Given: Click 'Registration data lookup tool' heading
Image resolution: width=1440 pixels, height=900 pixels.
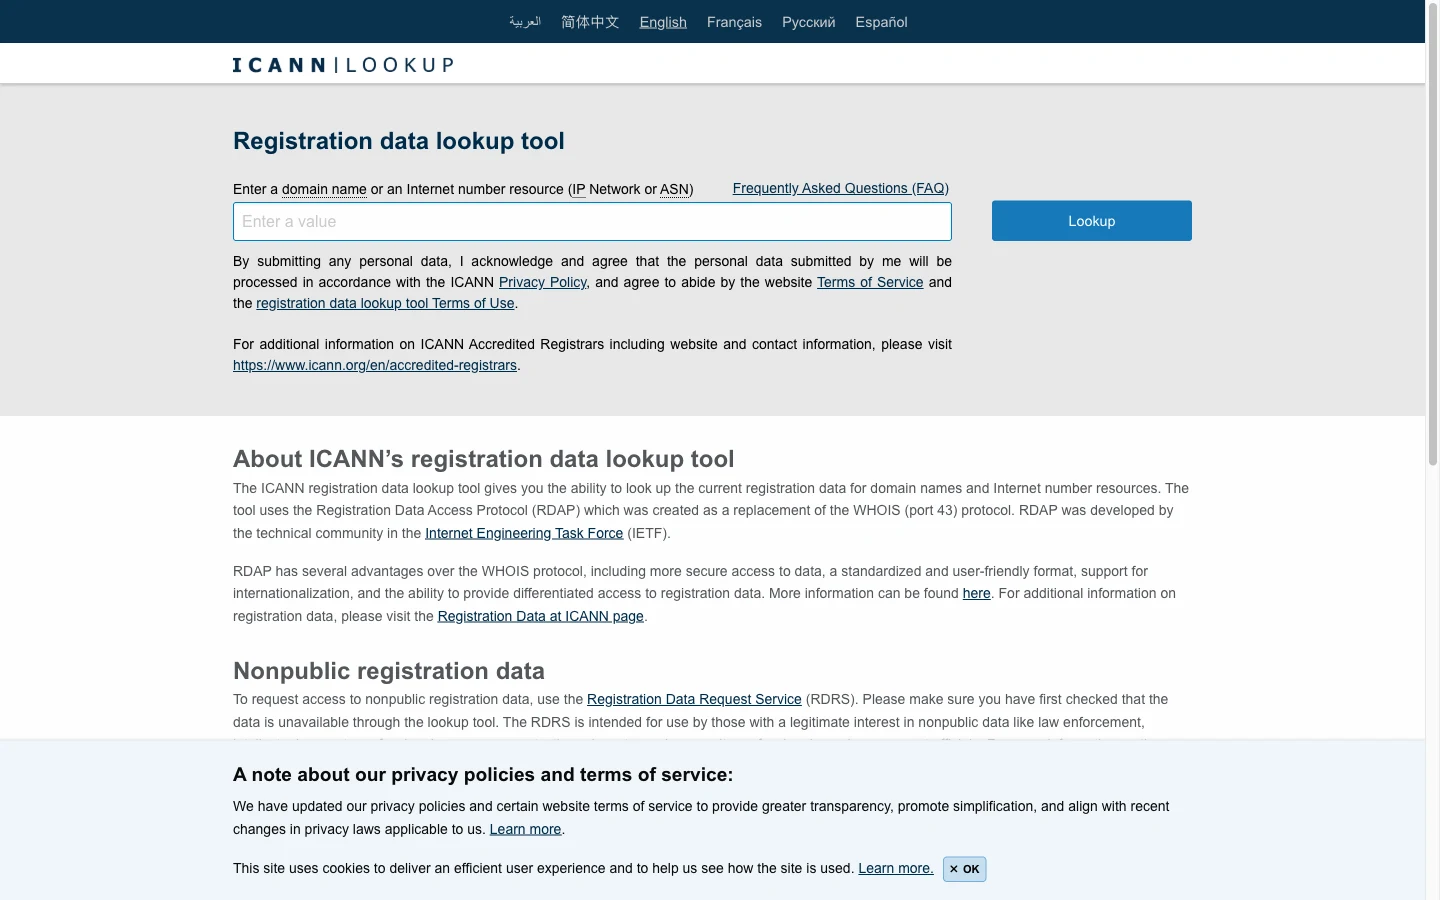Looking at the screenshot, I should pos(399,141).
